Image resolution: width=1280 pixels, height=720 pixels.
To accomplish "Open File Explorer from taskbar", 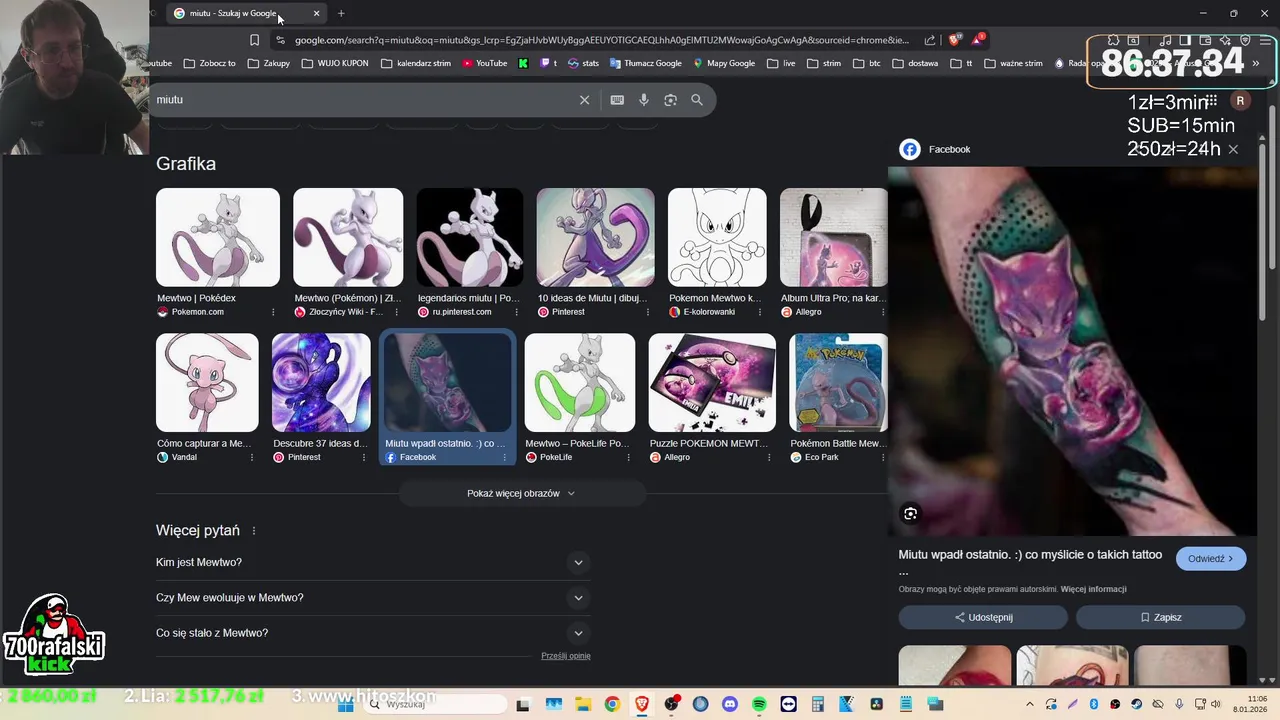I will pyautogui.click(x=583, y=704).
